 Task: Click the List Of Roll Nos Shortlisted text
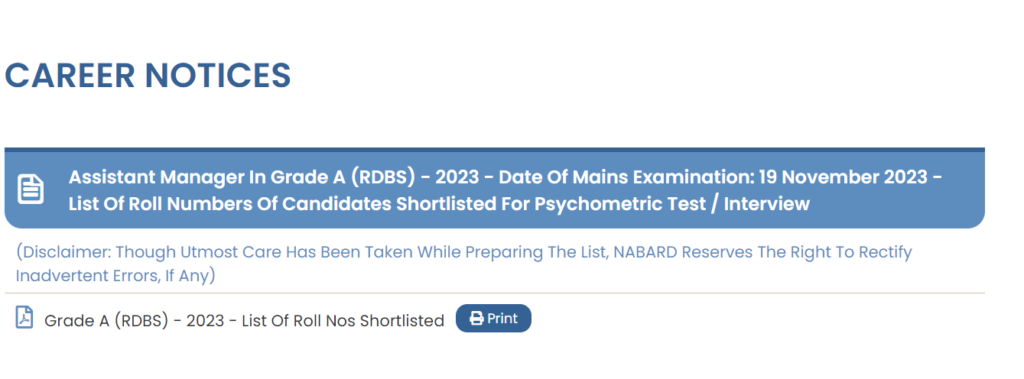tap(343, 321)
